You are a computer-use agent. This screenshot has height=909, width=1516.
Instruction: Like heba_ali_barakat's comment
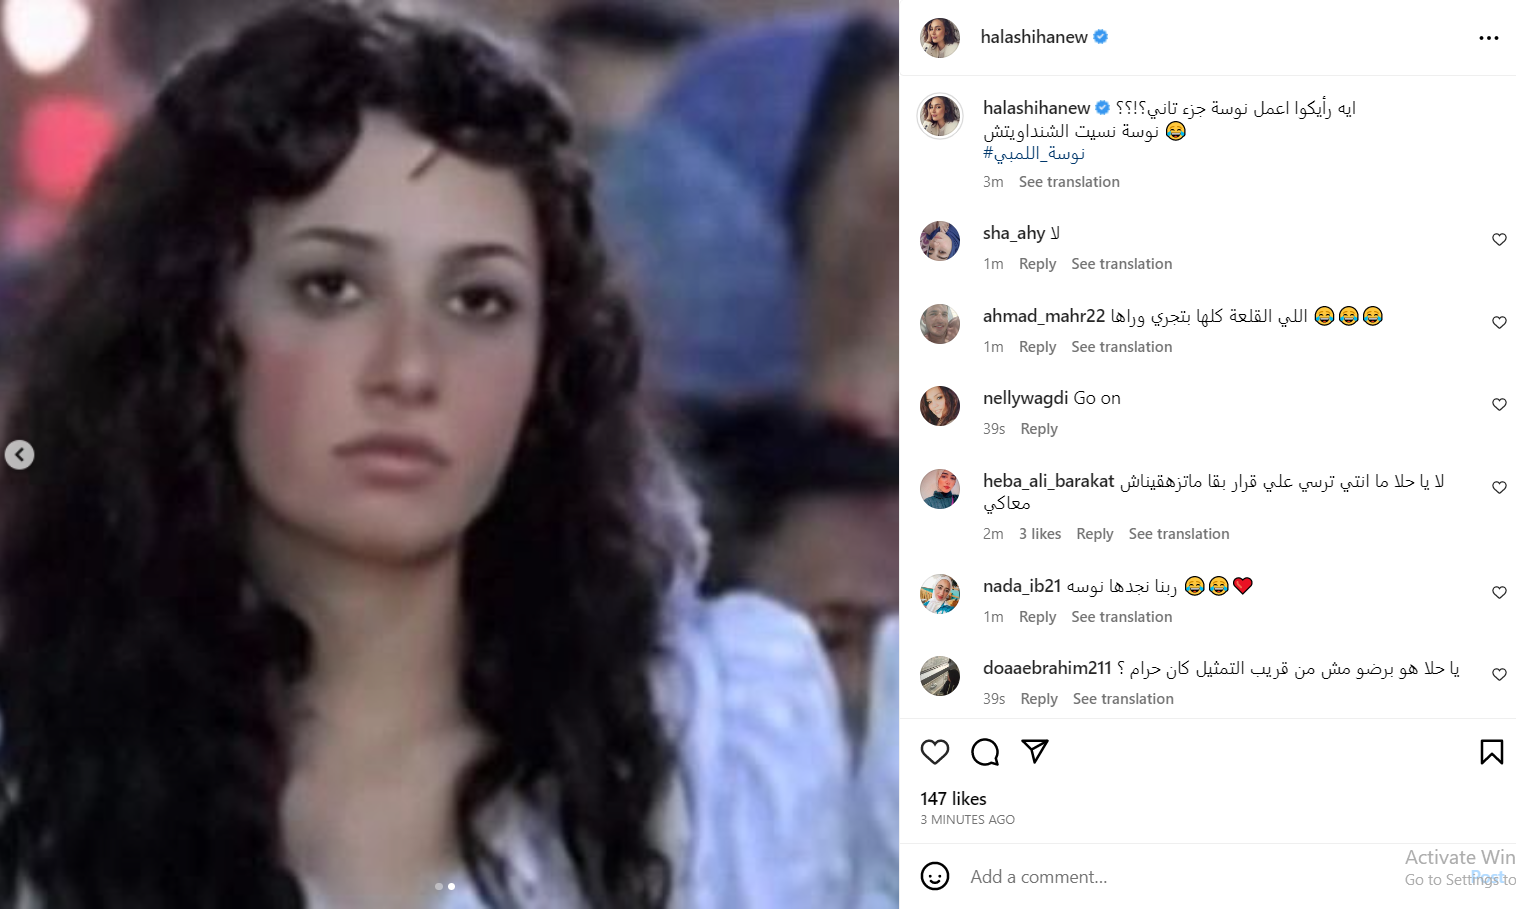click(x=1499, y=488)
